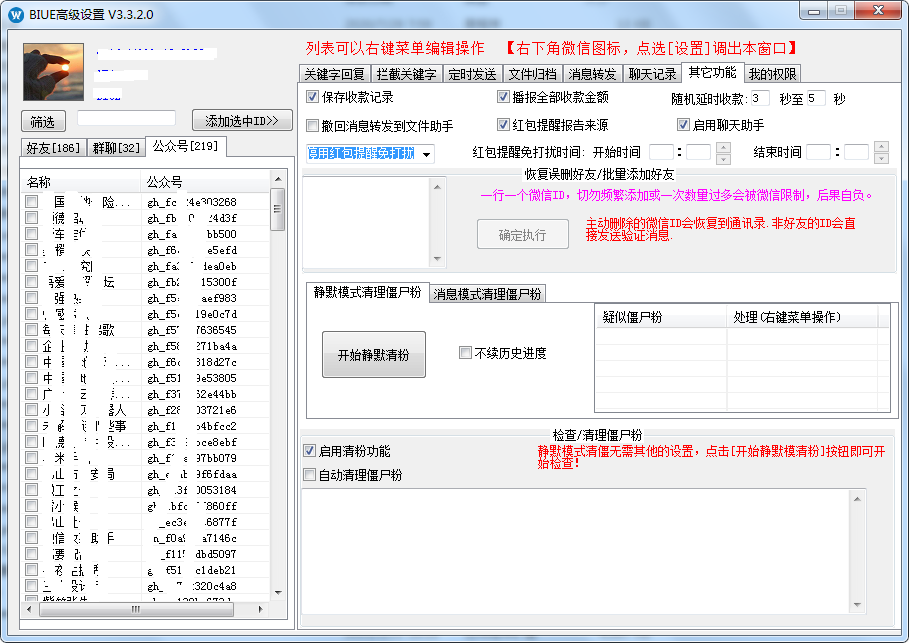Click the 确定执行 button
Viewport: 909px width, 643px height.
[x=523, y=234]
